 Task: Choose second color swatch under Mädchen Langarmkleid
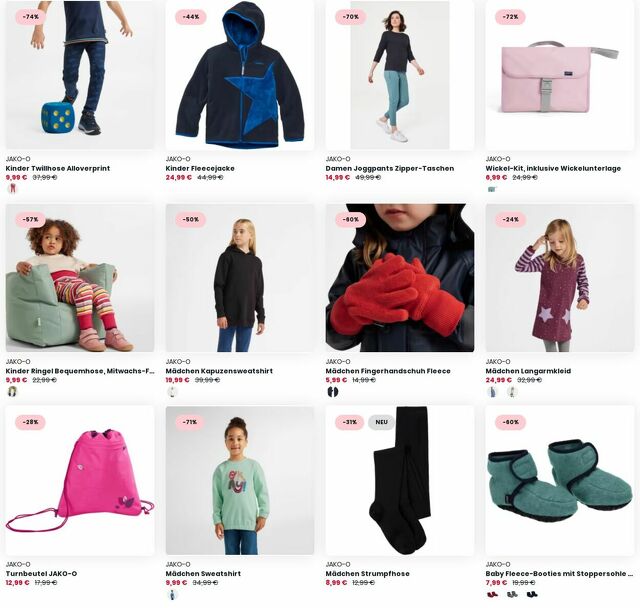512,391
